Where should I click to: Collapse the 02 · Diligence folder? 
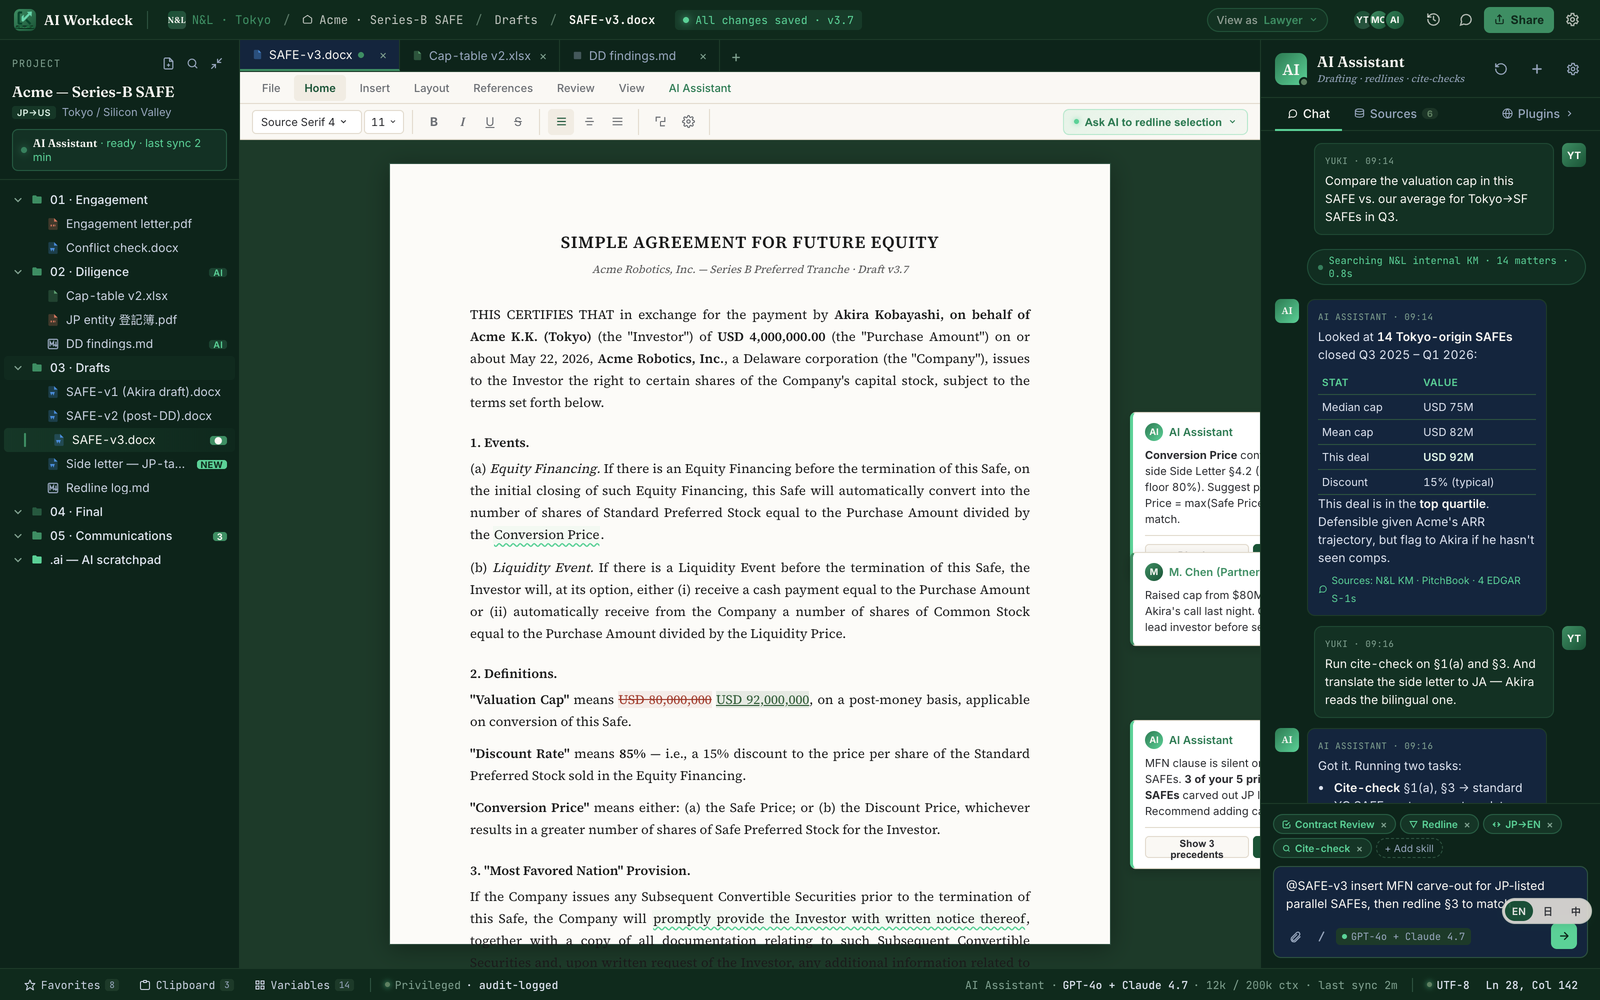point(18,272)
